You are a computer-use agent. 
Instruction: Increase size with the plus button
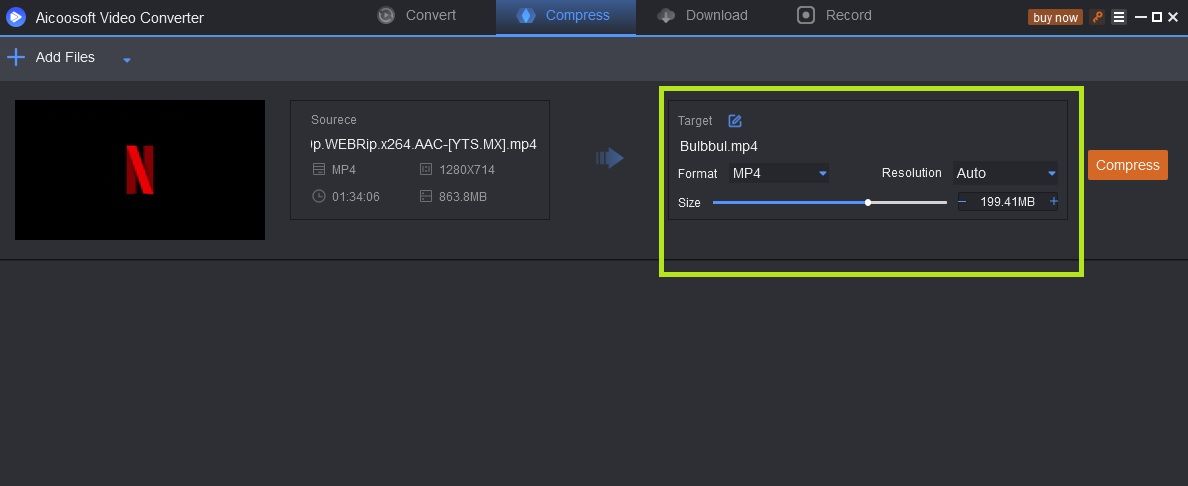click(1053, 202)
